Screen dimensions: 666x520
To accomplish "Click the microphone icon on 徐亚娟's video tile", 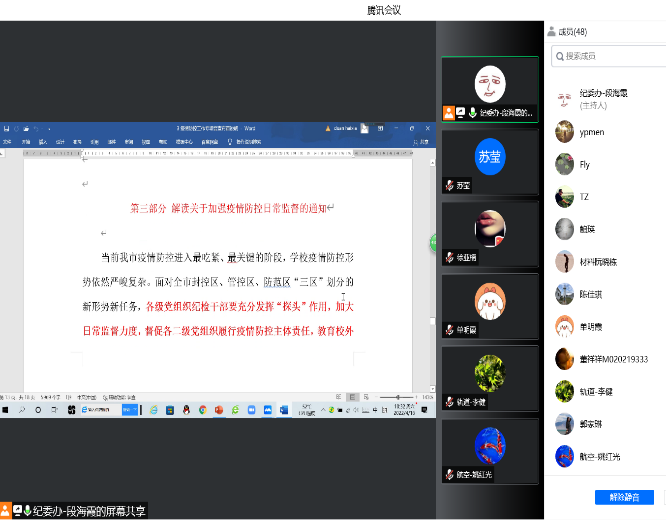I will coord(450,258).
